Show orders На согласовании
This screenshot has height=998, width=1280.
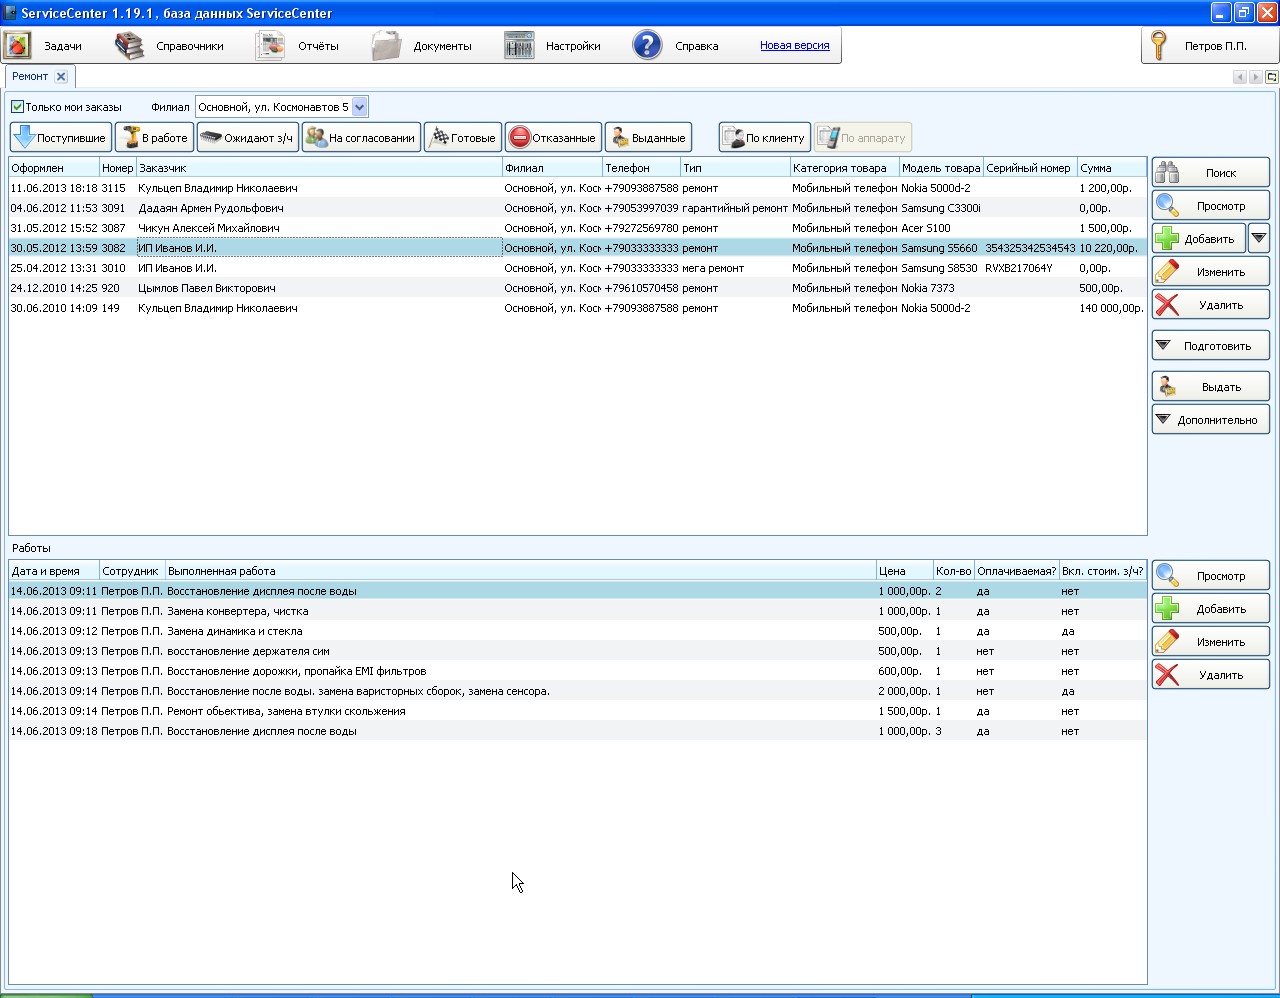pyautogui.click(x=361, y=138)
